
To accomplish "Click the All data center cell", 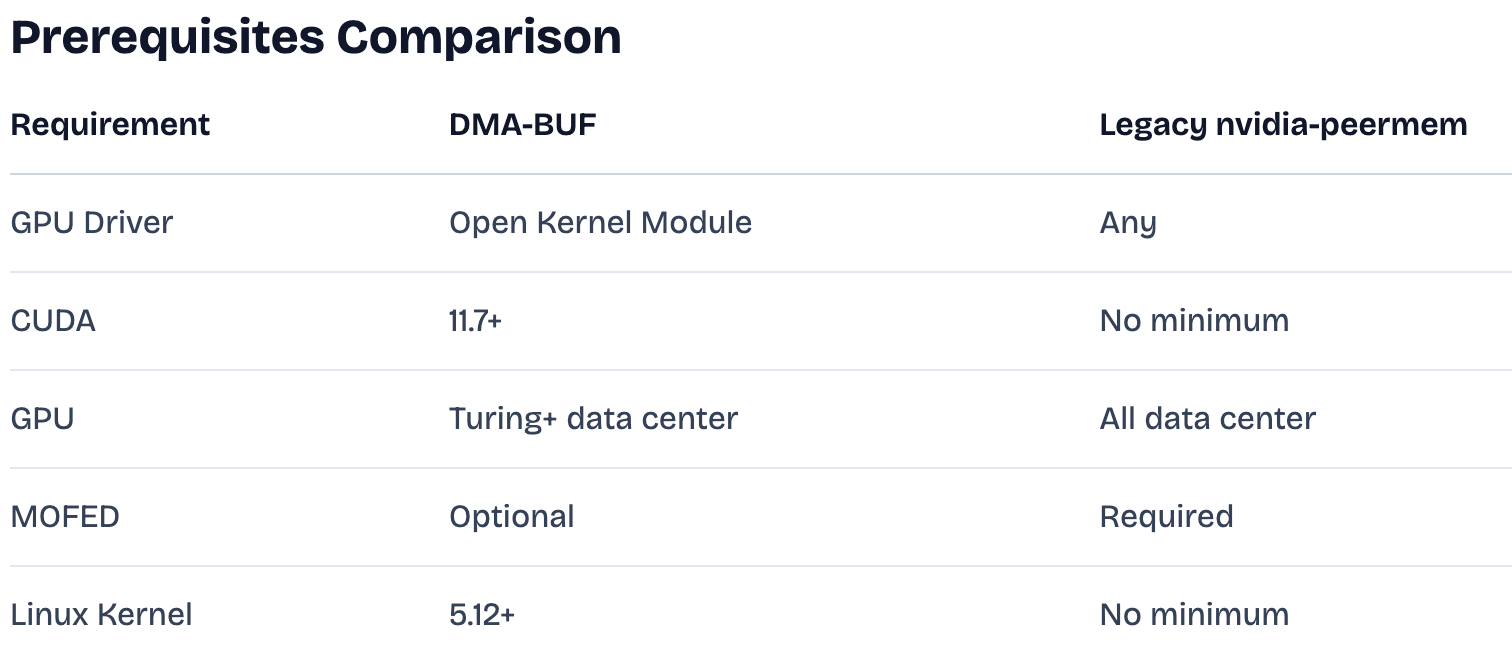I will coord(1207,418).
